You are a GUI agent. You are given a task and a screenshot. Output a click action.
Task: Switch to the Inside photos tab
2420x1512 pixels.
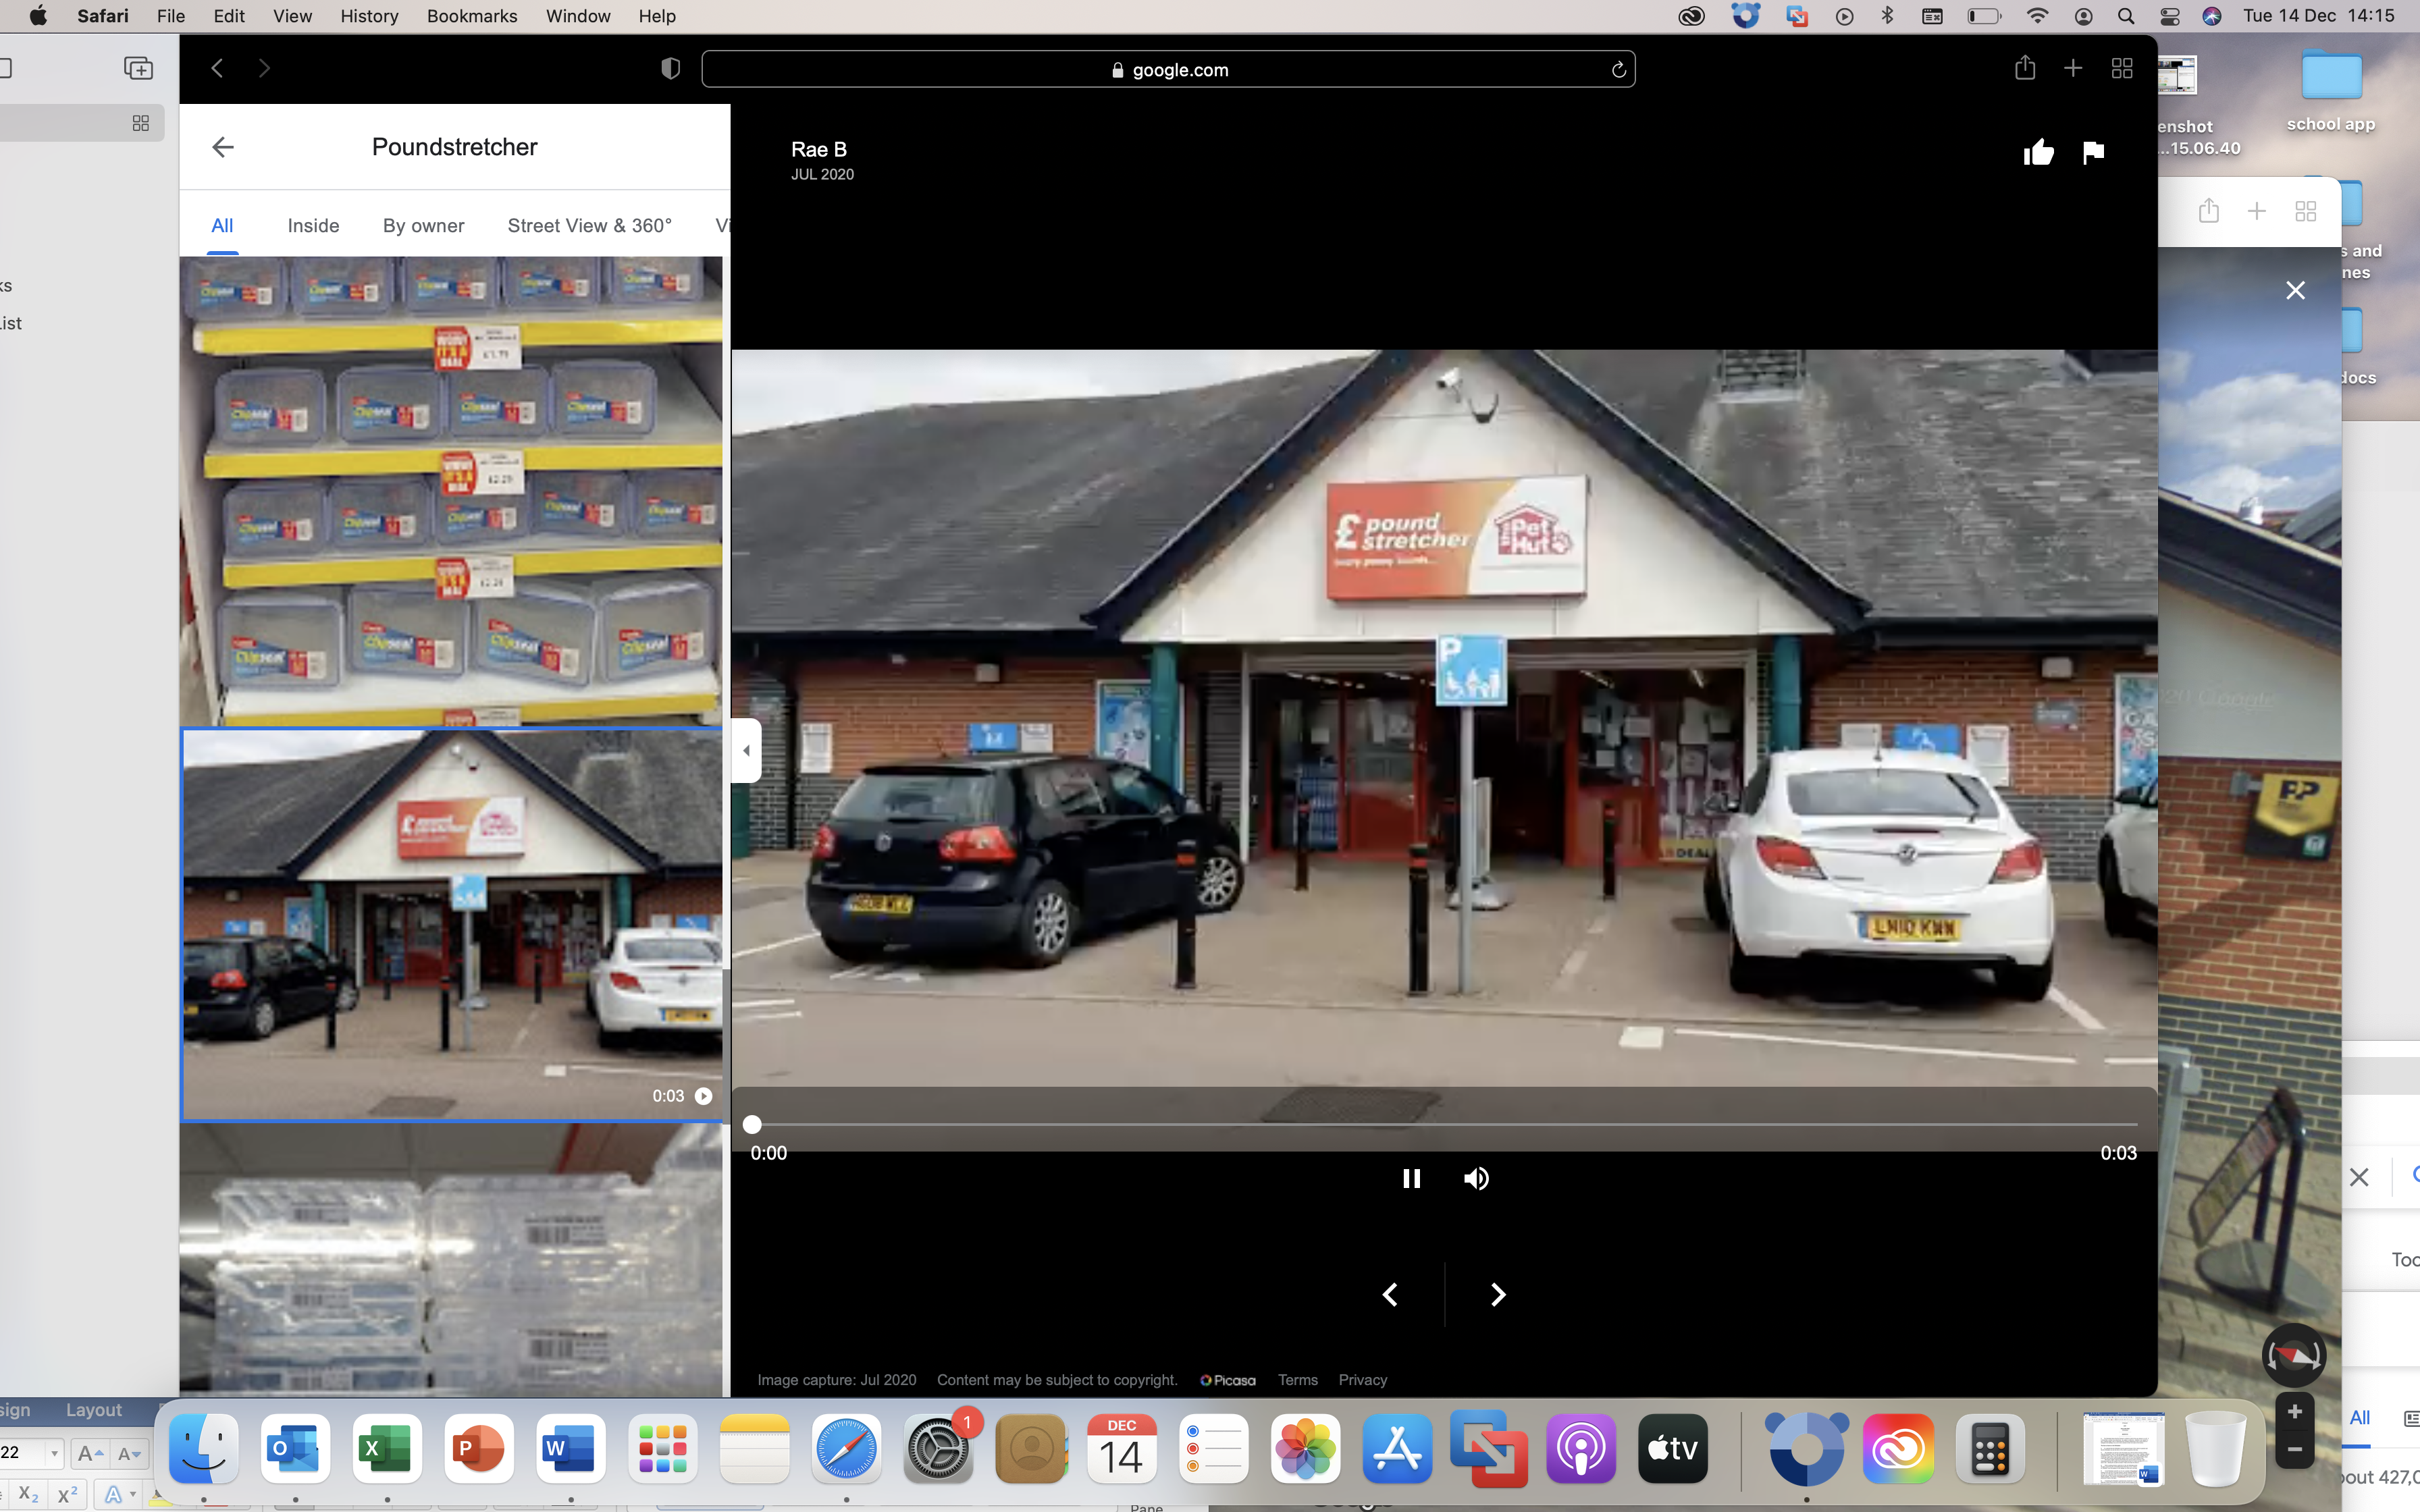[x=313, y=225]
